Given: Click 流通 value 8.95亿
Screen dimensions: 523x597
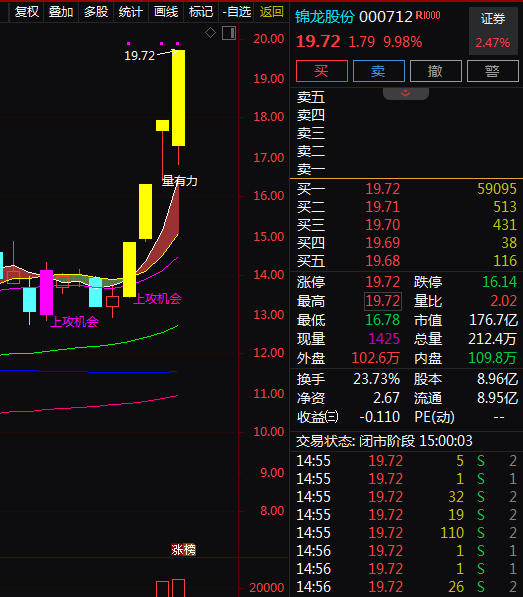Looking at the screenshot, I should point(497,398).
